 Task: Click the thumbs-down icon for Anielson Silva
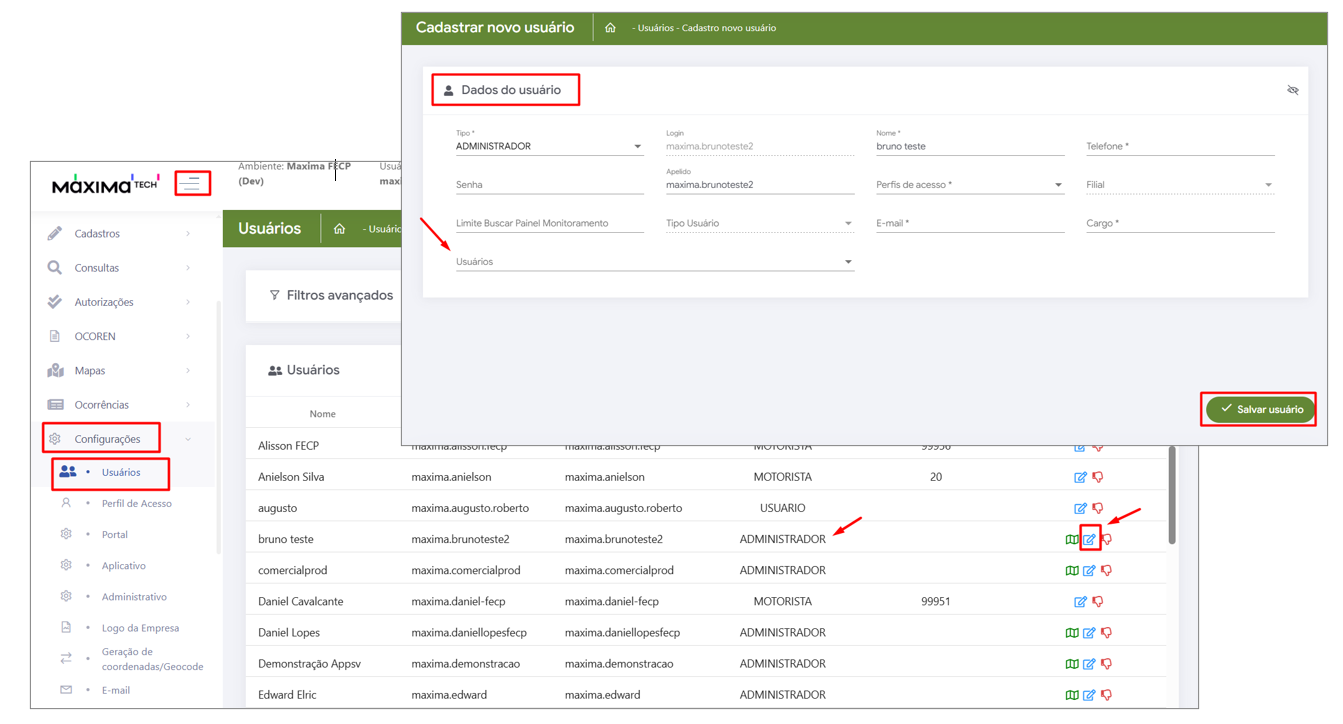tap(1098, 477)
